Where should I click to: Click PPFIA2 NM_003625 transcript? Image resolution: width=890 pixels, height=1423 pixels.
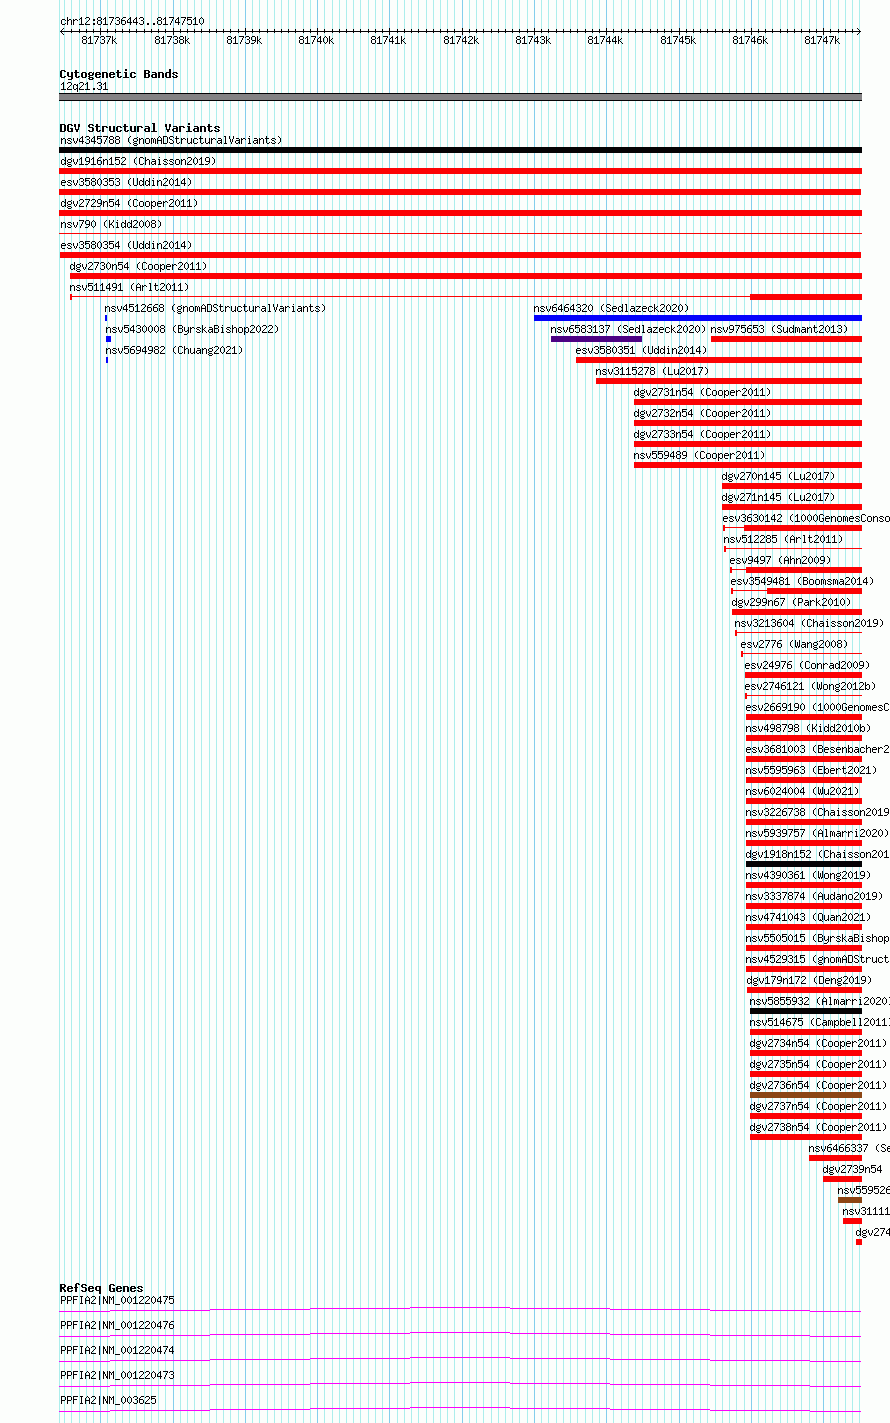click(x=108, y=1400)
